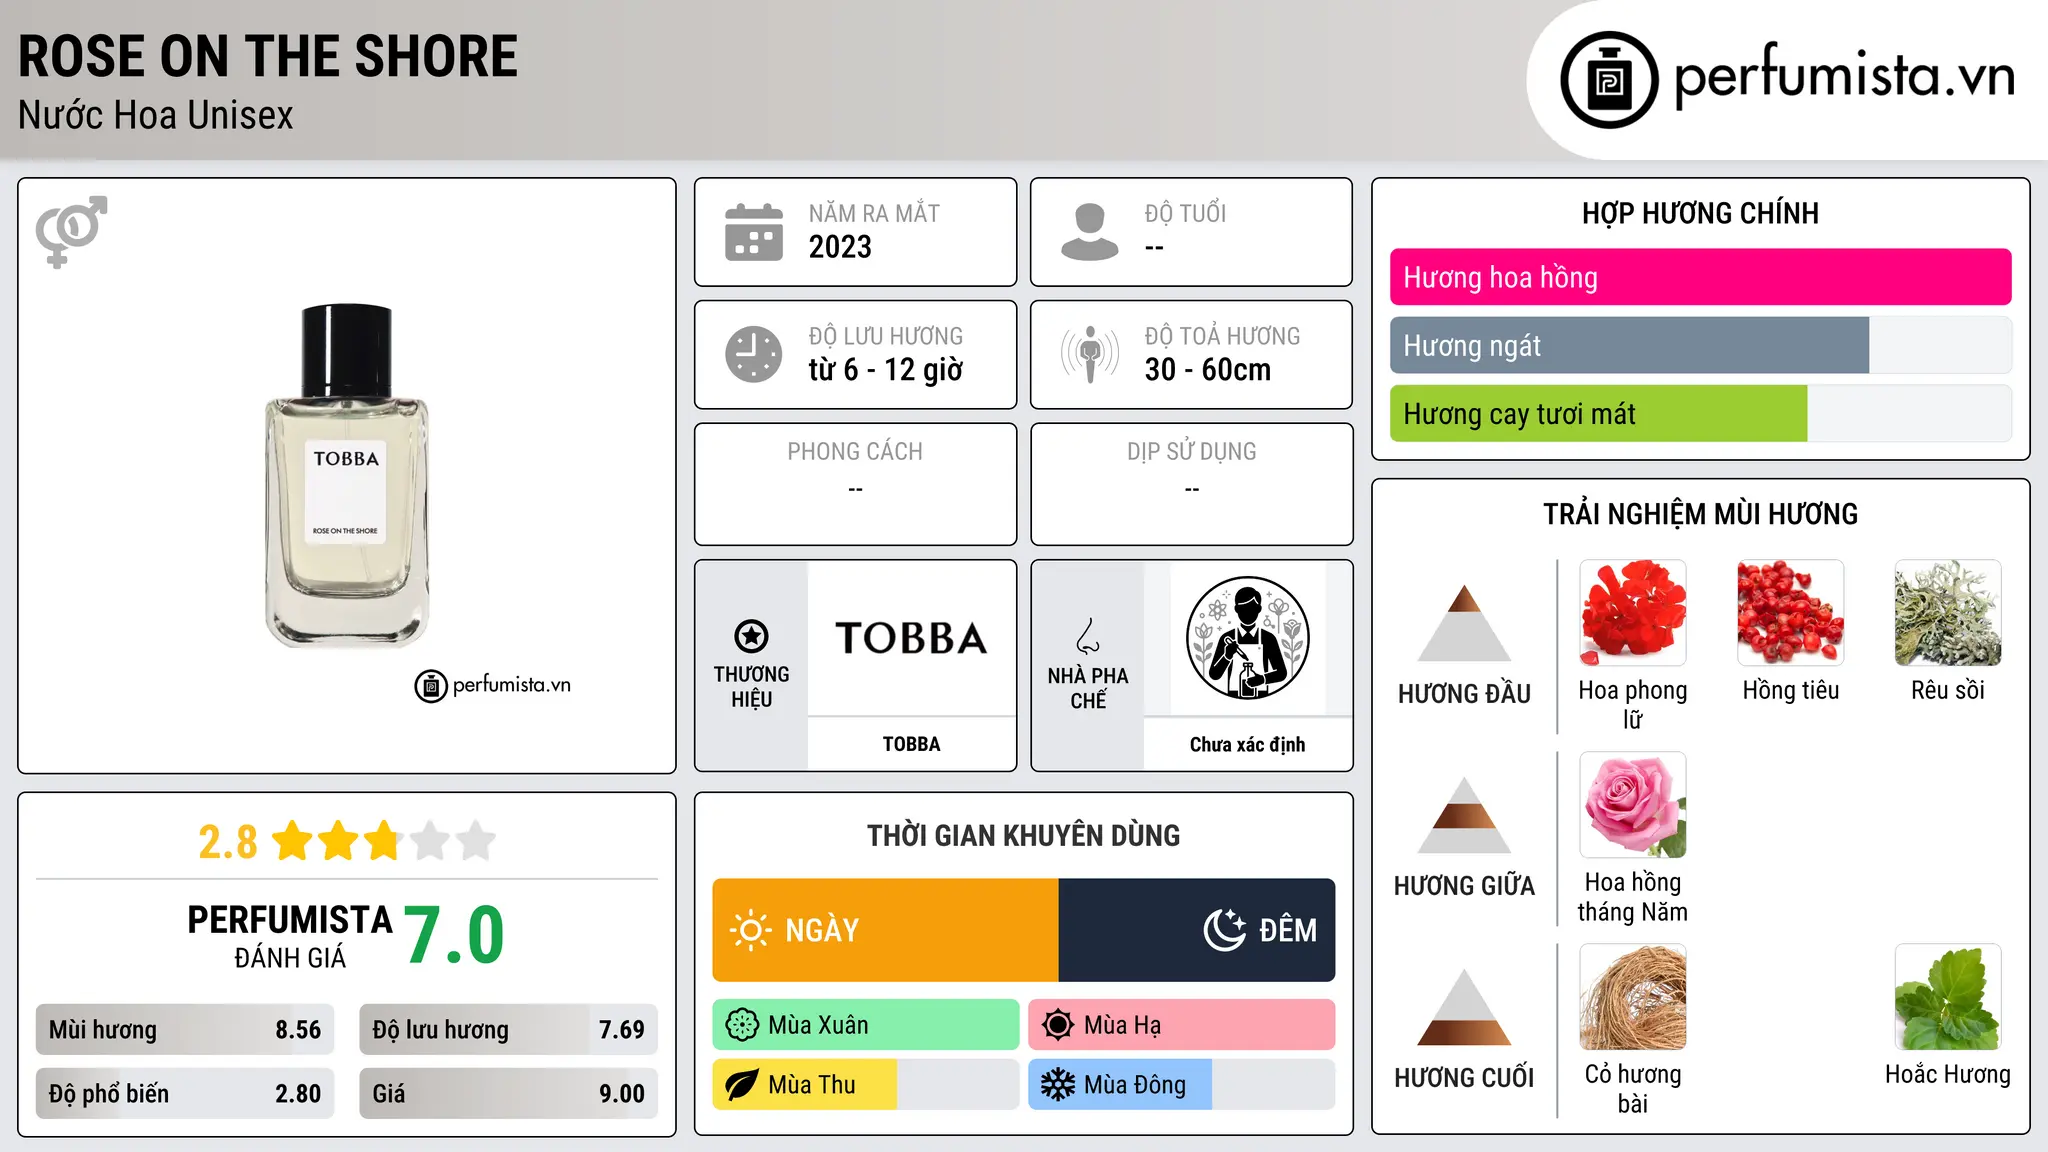Click the nose icon above Nhà pha chế
Screen dimensions: 2048x1152
[1088, 636]
